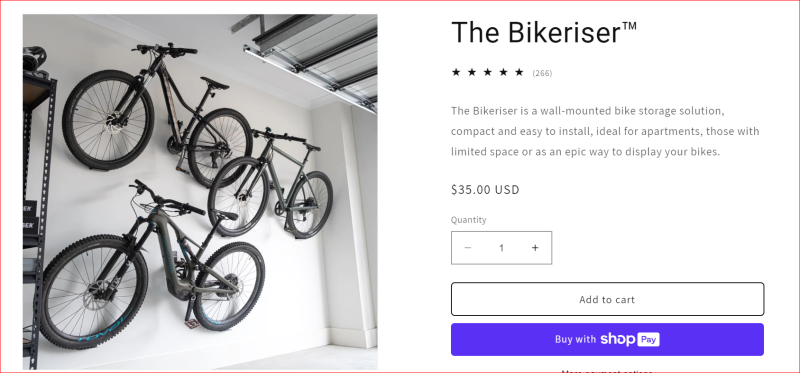
Task: Focus the quantity number field
Action: [x=502, y=248]
